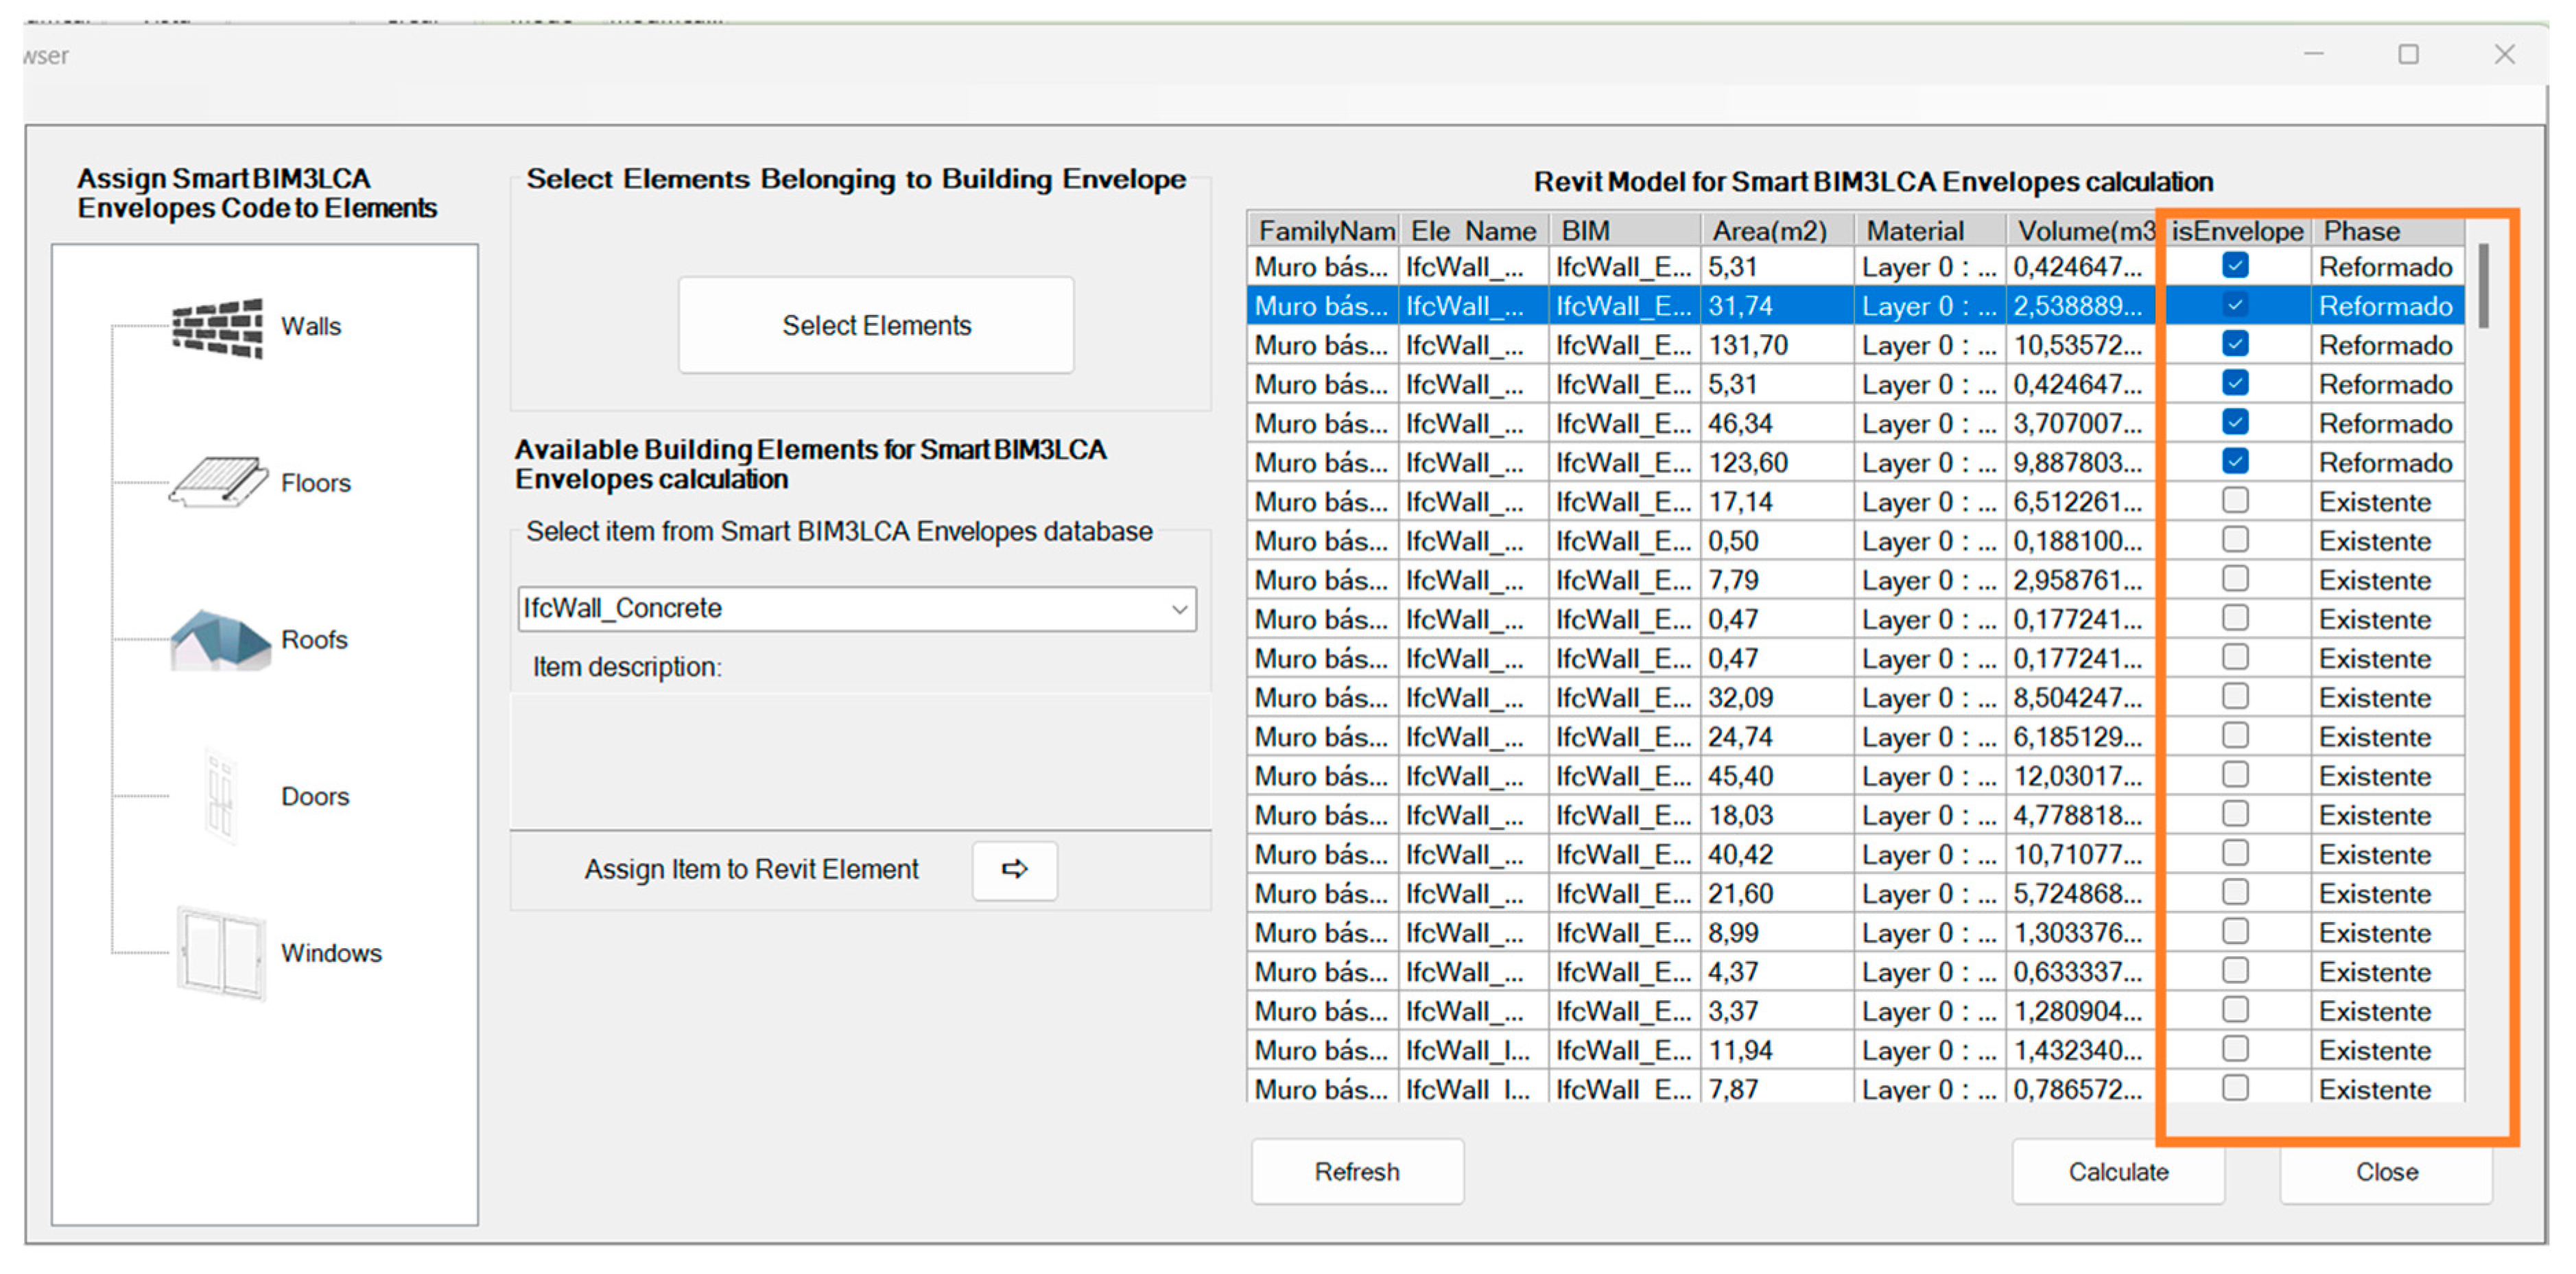The width and height of the screenshot is (2576, 1274).
Task: Select the Floors slab icon
Action: pos(218,482)
